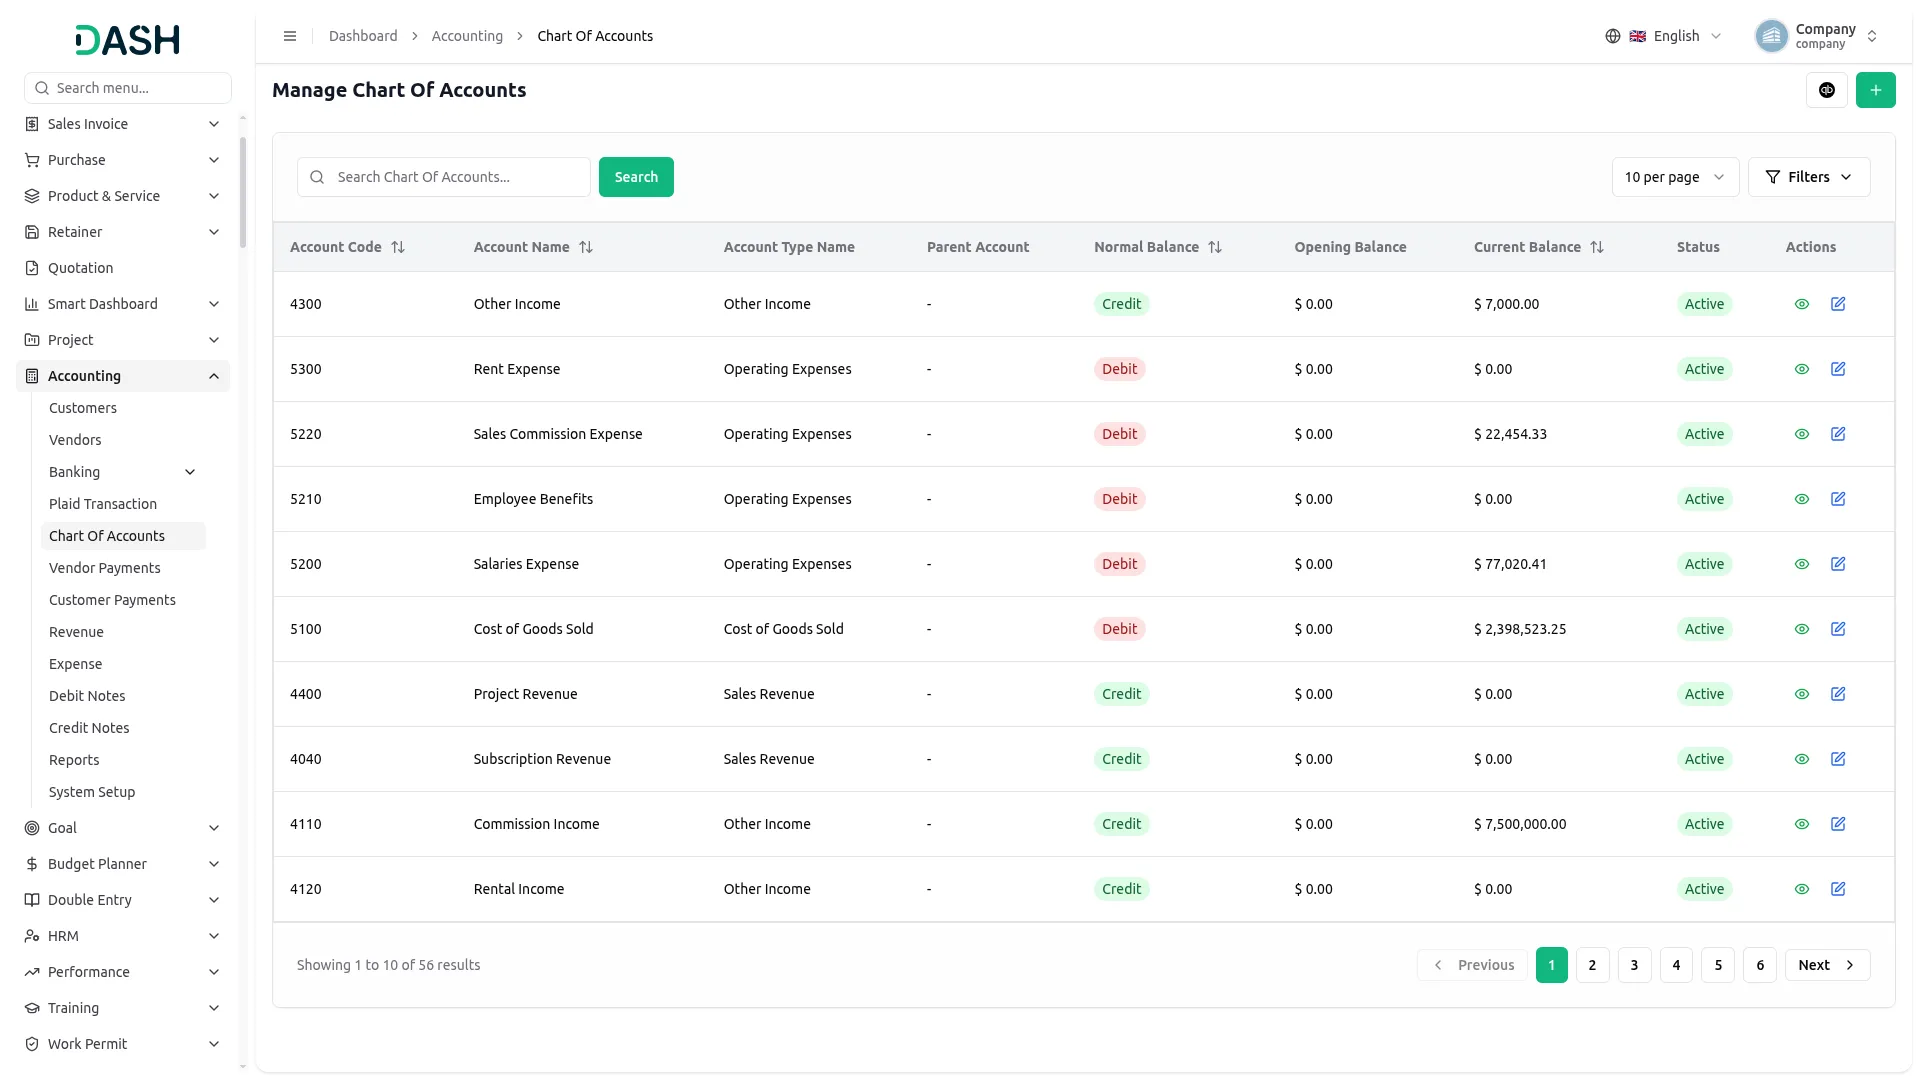View the Other Income 4300 account
This screenshot has width=1920, height=1080.
1802,304
